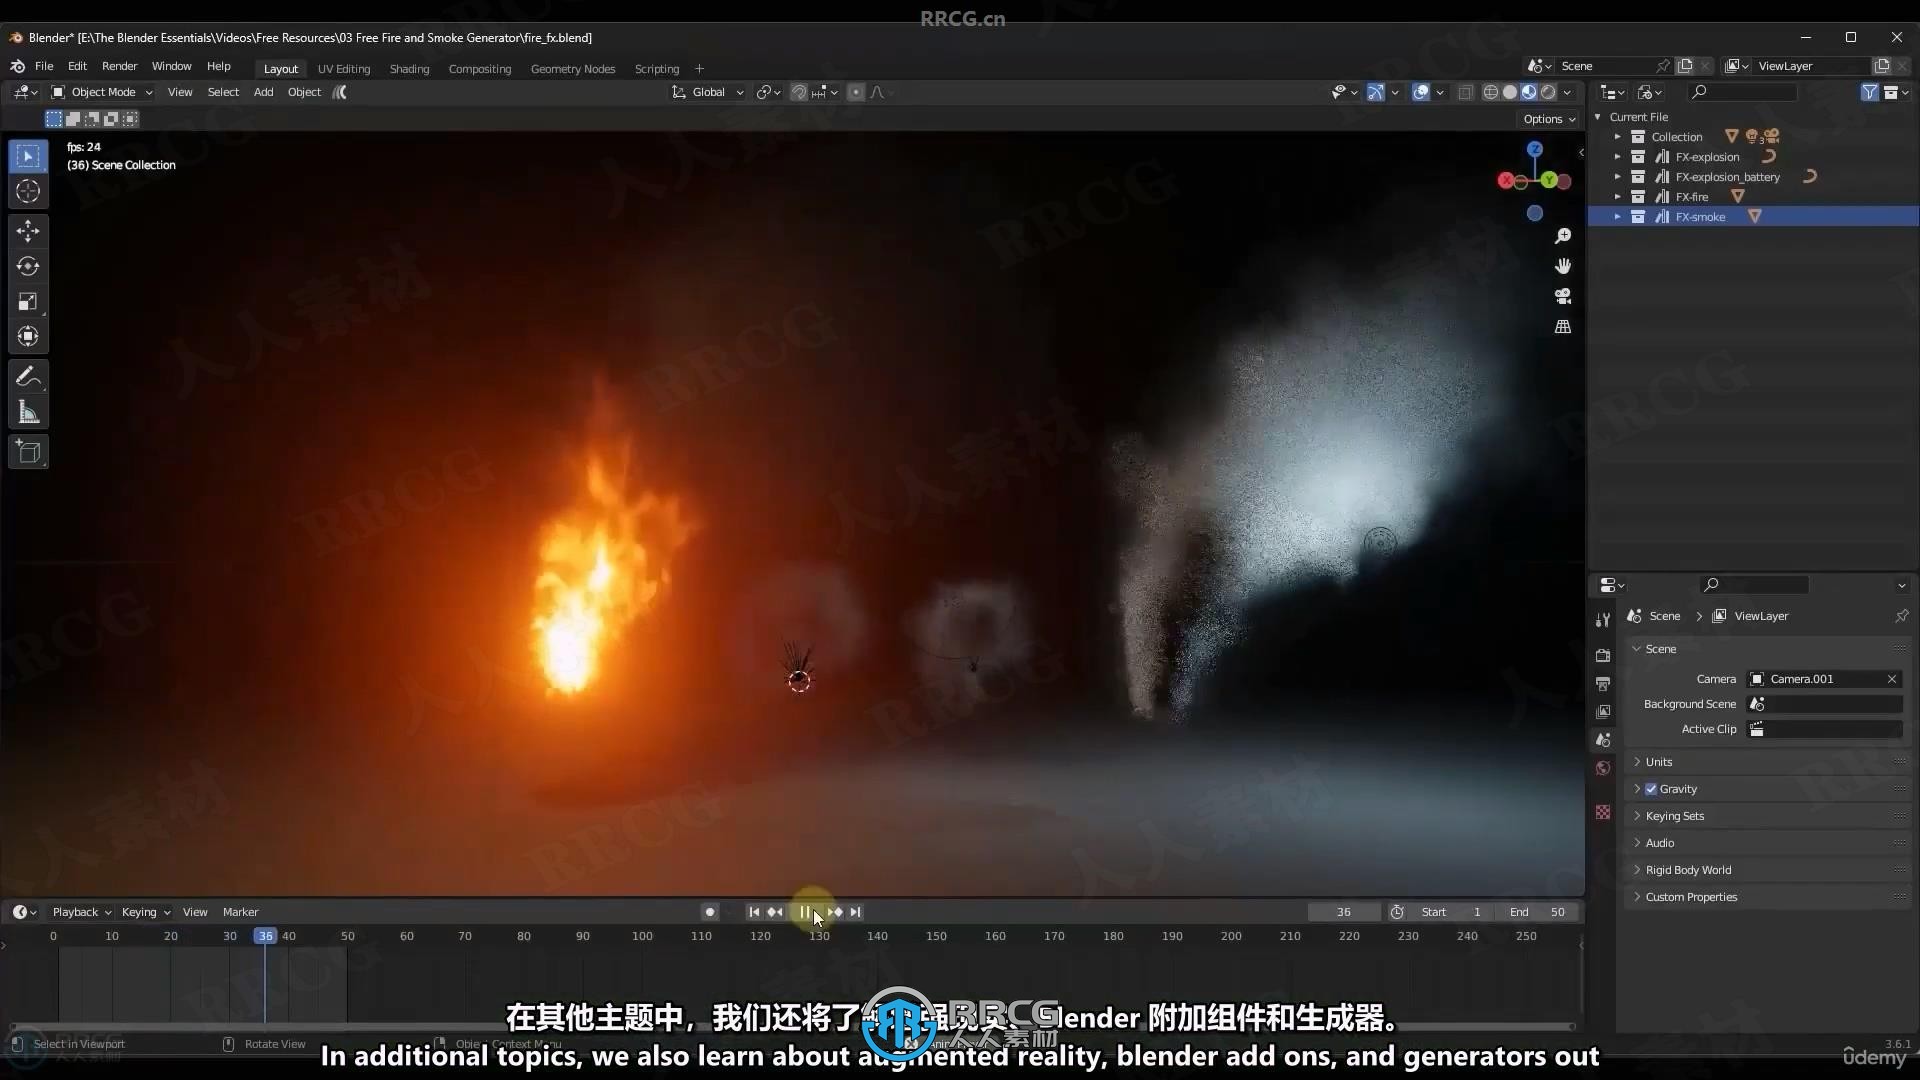
Task: Click the Blender logo menu icon
Action: pos(17,66)
